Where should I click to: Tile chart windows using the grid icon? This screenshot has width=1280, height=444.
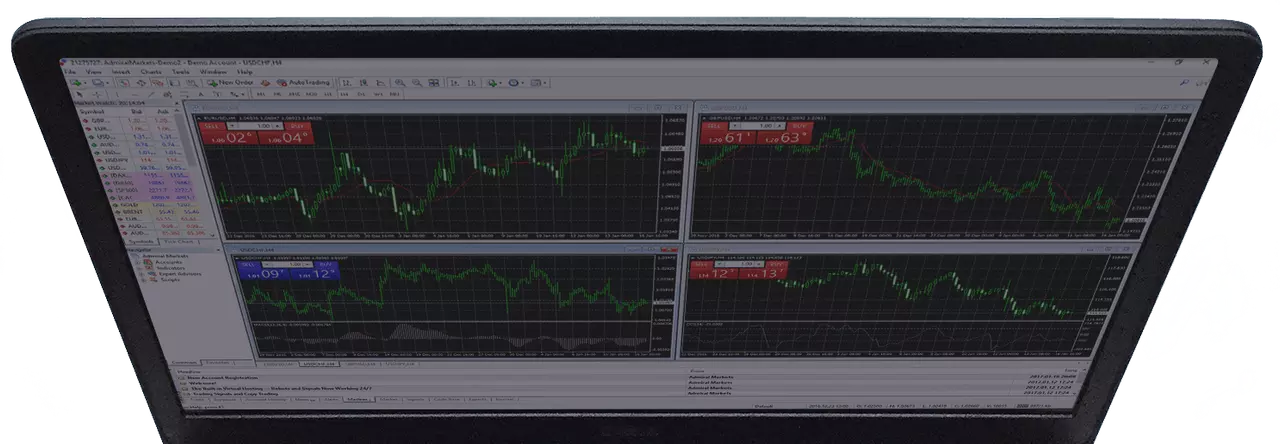click(434, 83)
